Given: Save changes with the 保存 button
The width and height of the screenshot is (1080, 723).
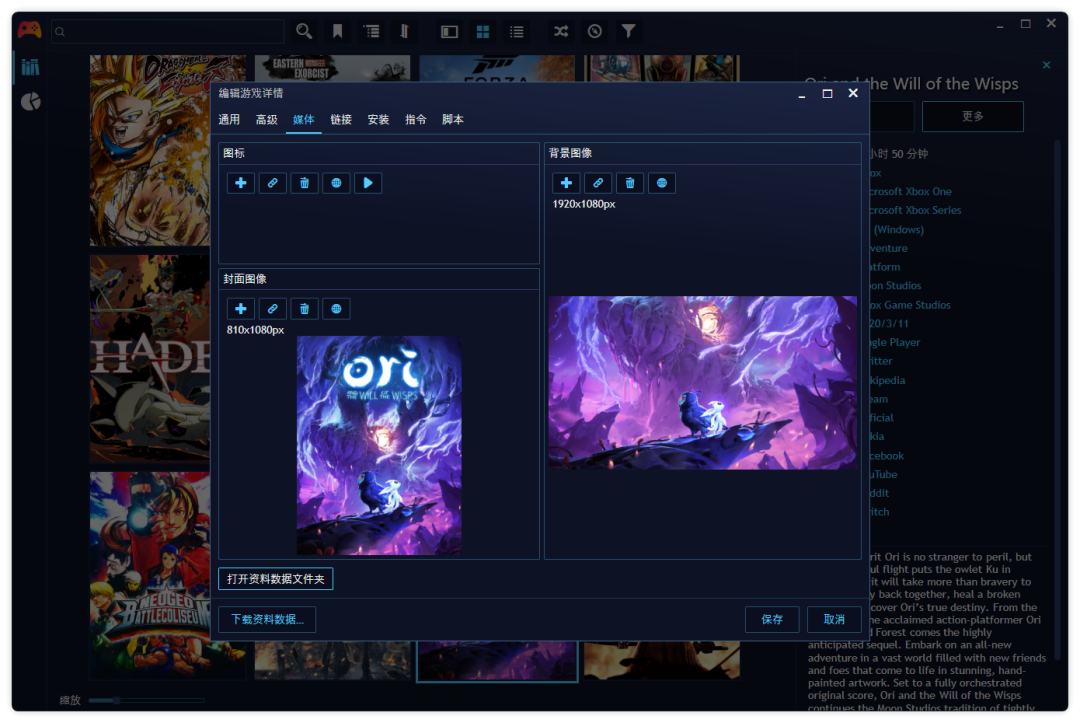Looking at the screenshot, I should [772, 620].
